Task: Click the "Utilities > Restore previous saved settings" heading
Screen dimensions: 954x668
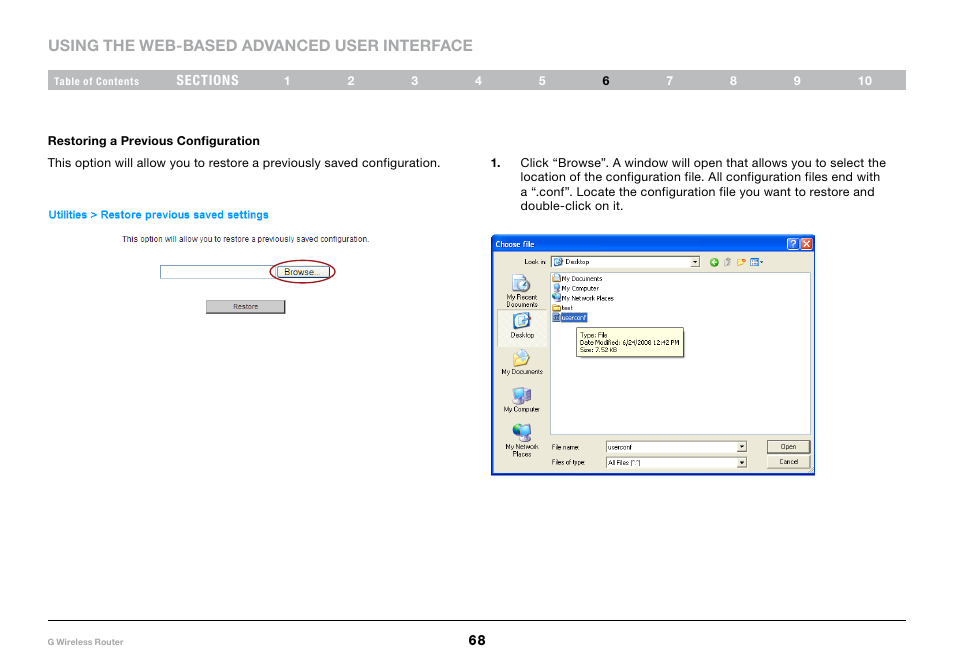Action: 158,215
